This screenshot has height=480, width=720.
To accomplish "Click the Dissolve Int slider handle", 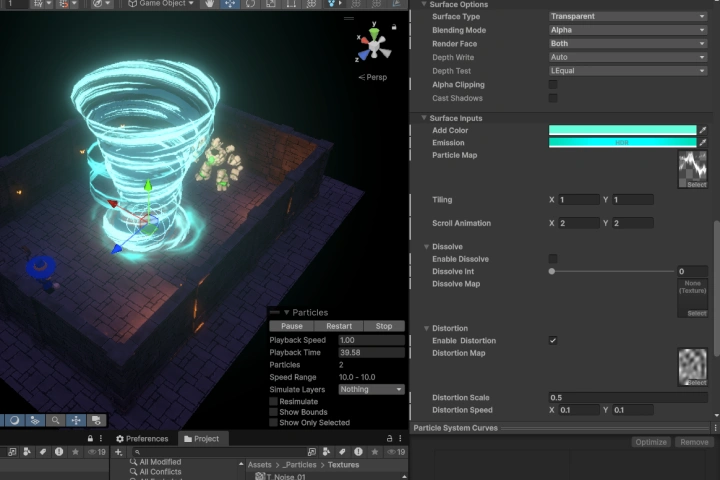I will (x=552, y=271).
